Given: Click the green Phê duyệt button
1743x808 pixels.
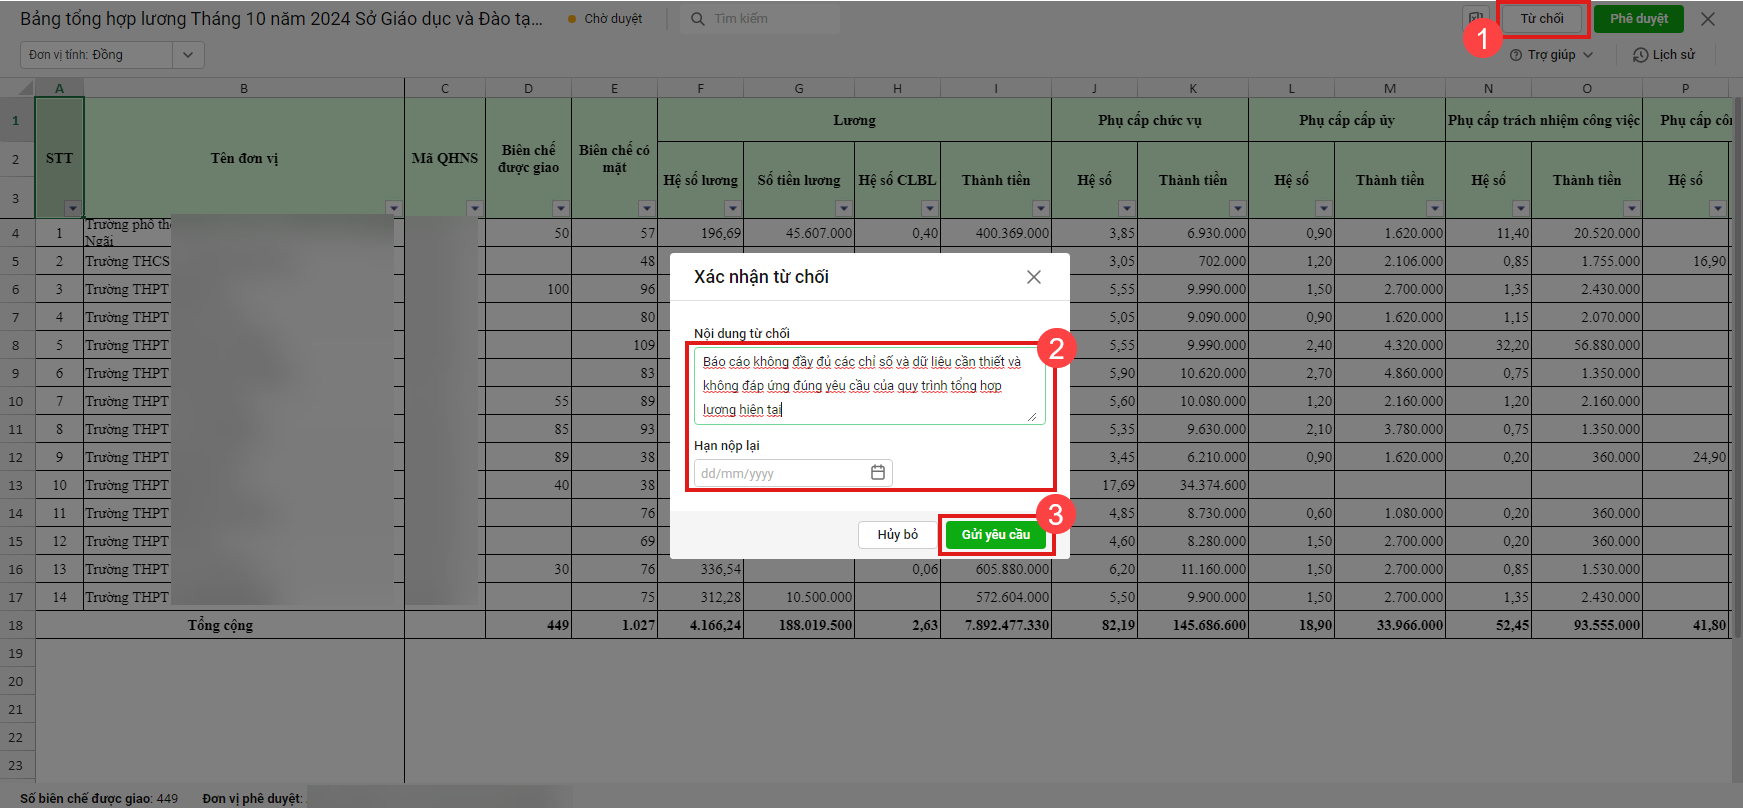Looking at the screenshot, I should click(x=1638, y=19).
